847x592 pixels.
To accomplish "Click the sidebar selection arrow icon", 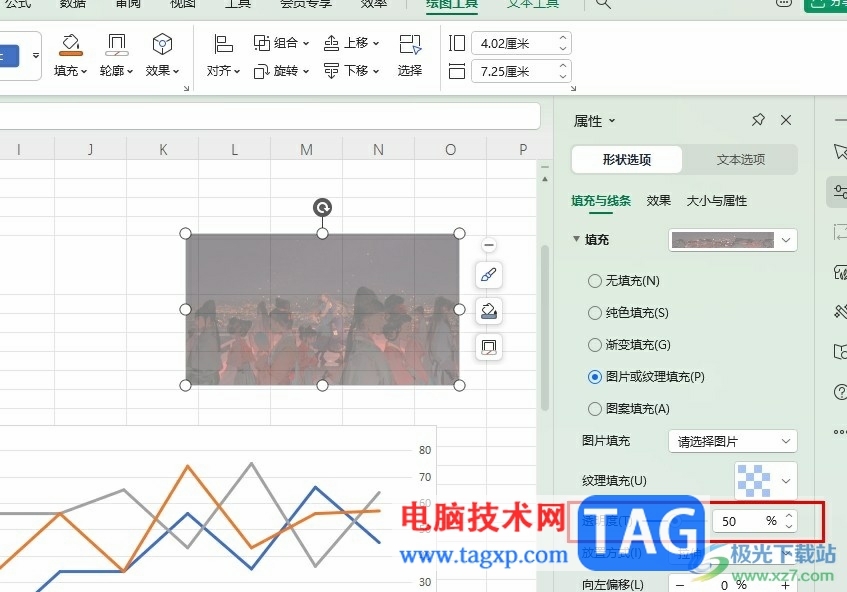I will [840, 151].
